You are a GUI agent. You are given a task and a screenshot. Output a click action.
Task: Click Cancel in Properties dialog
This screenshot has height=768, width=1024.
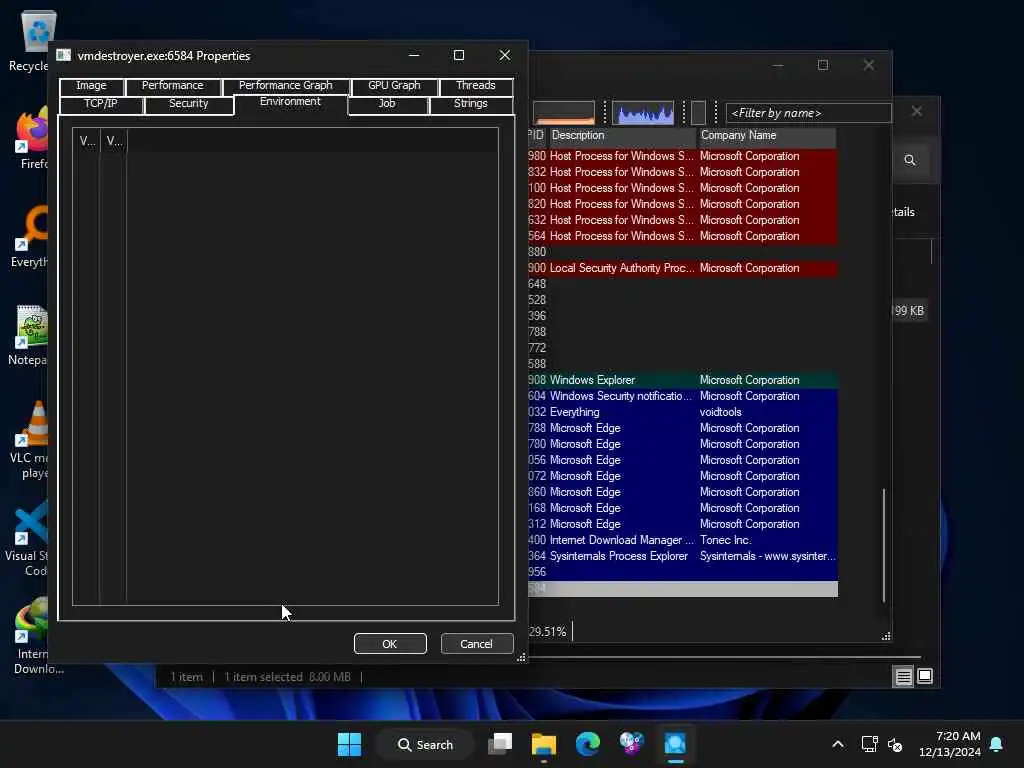point(476,644)
